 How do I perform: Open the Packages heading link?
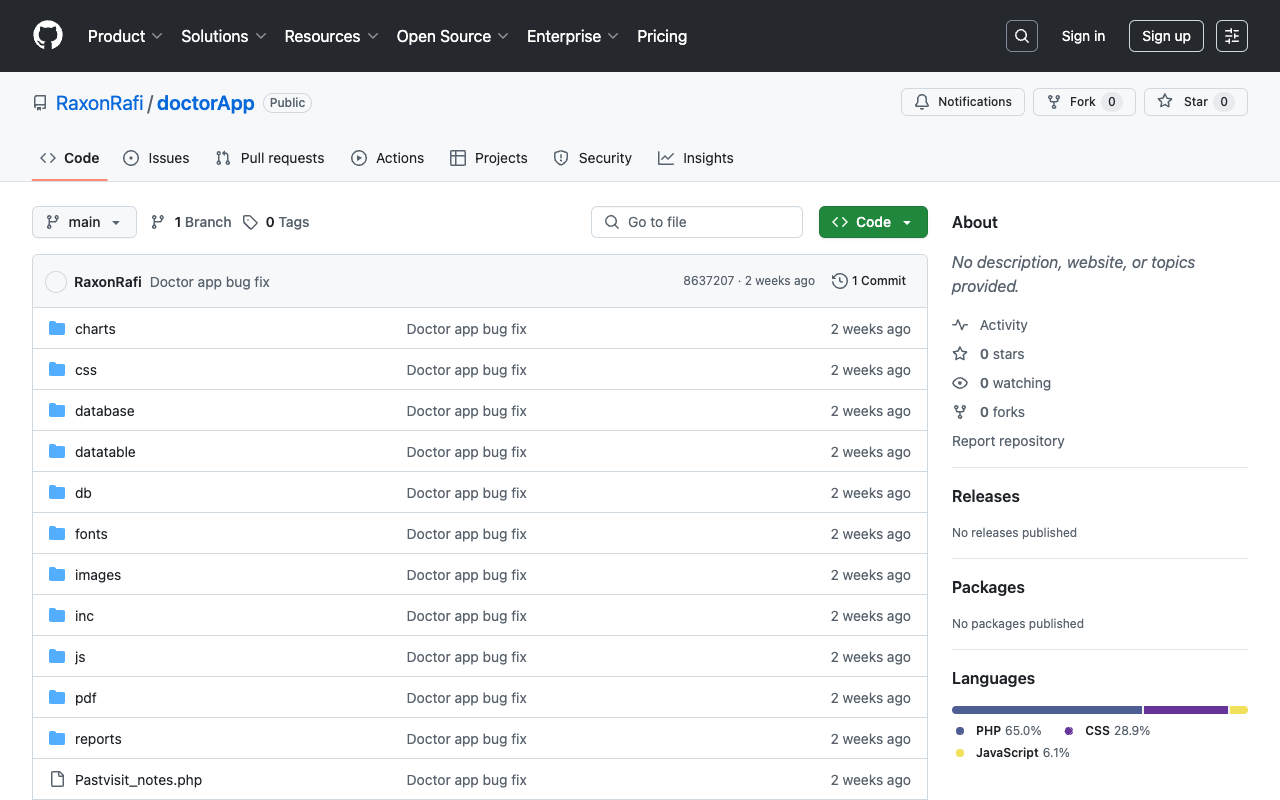point(988,587)
